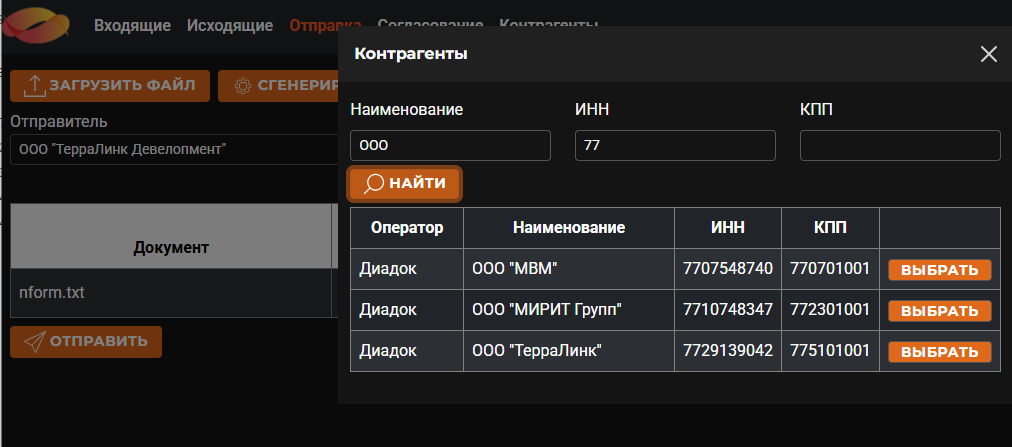Click the paper plane icon on Отправить
The image size is (1012, 447).
coord(35,342)
